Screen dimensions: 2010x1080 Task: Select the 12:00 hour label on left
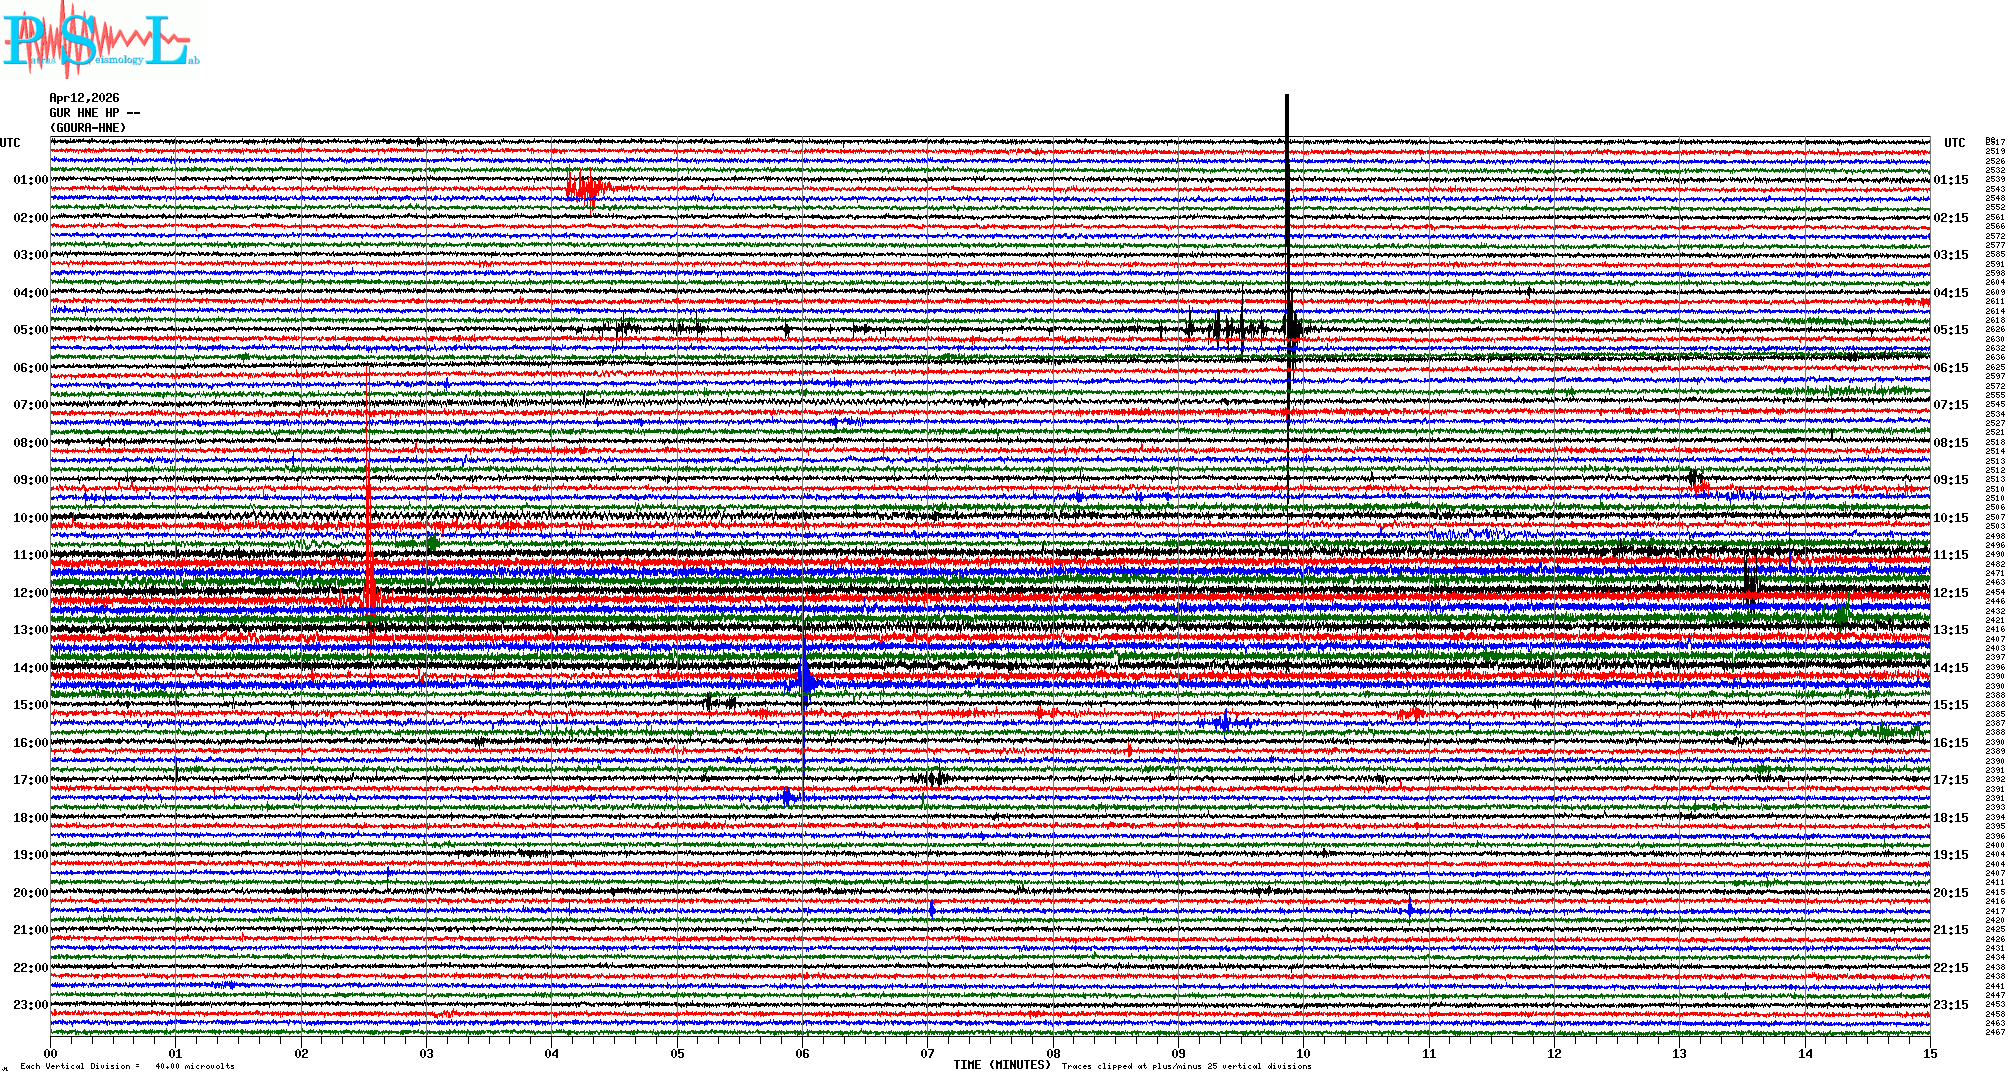click(x=30, y=593)
